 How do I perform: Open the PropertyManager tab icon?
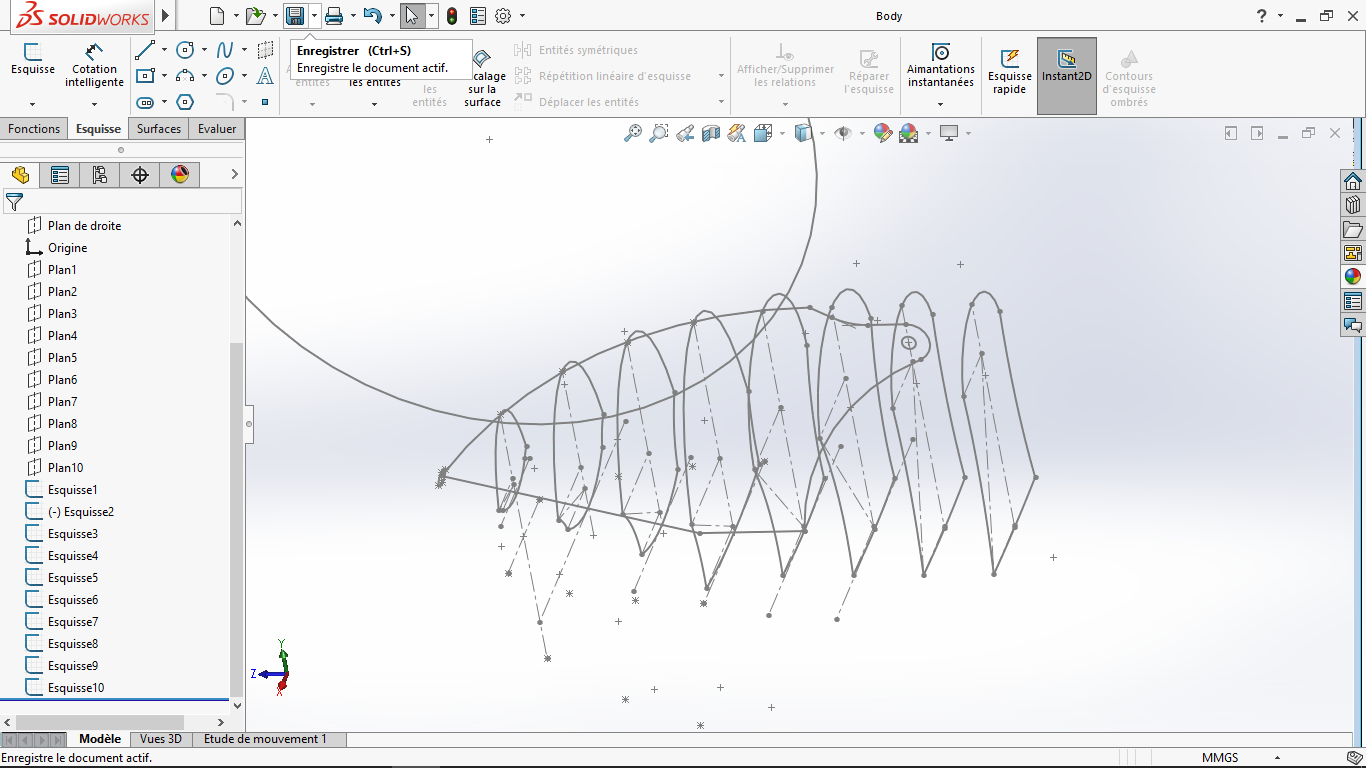[60, 175]
